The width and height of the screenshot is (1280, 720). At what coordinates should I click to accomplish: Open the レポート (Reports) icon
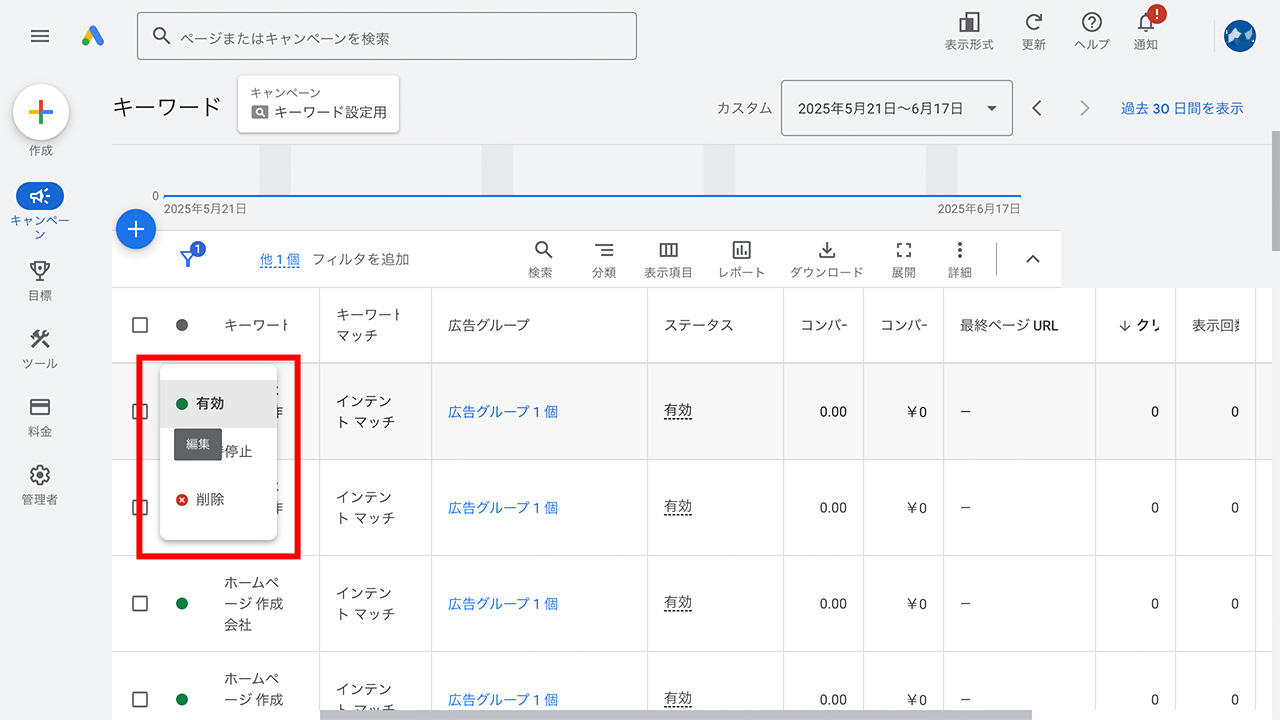pos(741,258)
